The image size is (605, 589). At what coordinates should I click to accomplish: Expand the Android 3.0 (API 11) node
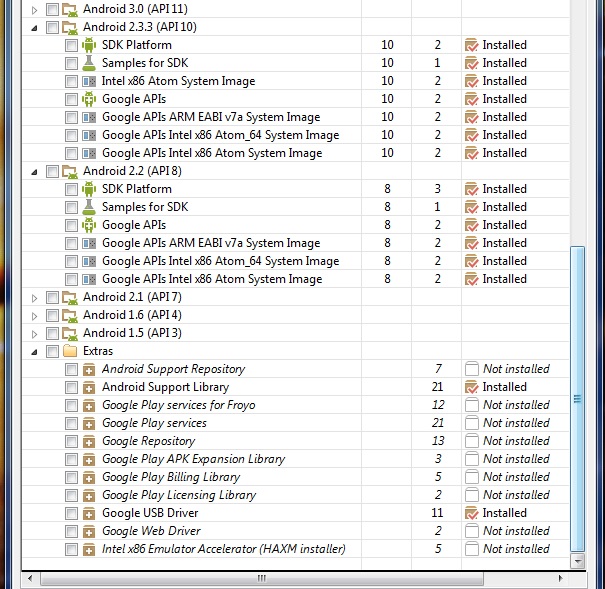pyautogui.click(x=35, y=9)
